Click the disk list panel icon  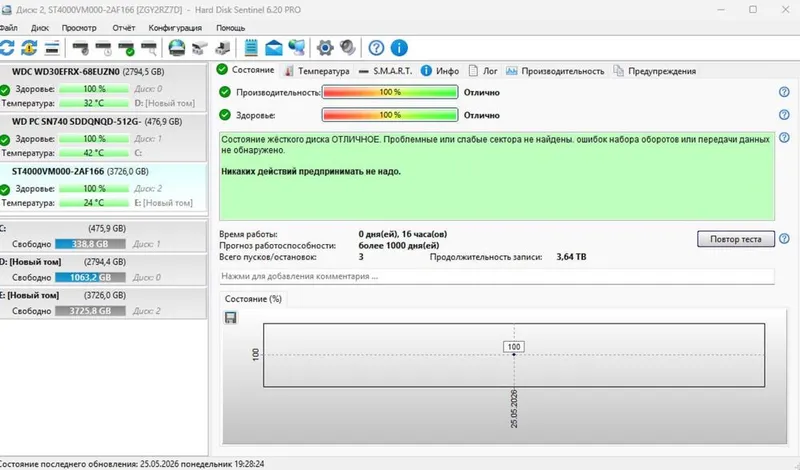point(52,48)
